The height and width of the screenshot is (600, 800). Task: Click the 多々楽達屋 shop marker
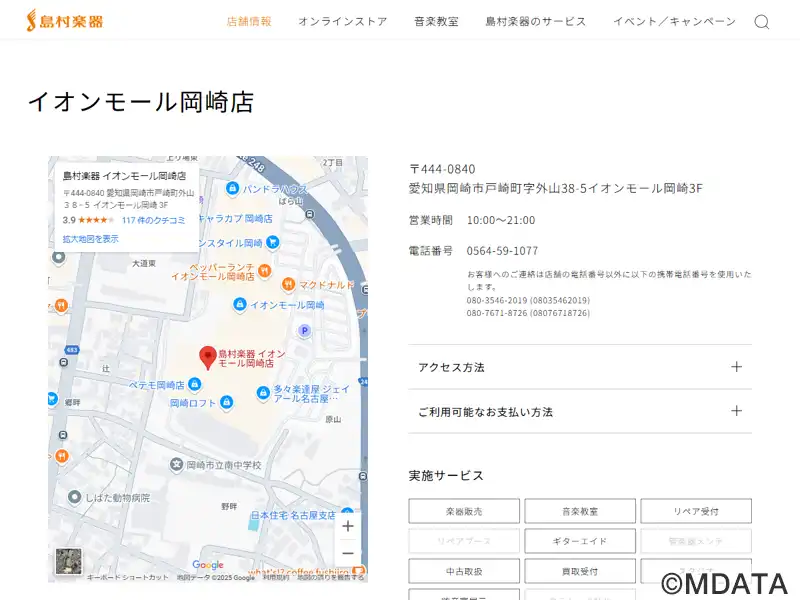click(263, 393)
